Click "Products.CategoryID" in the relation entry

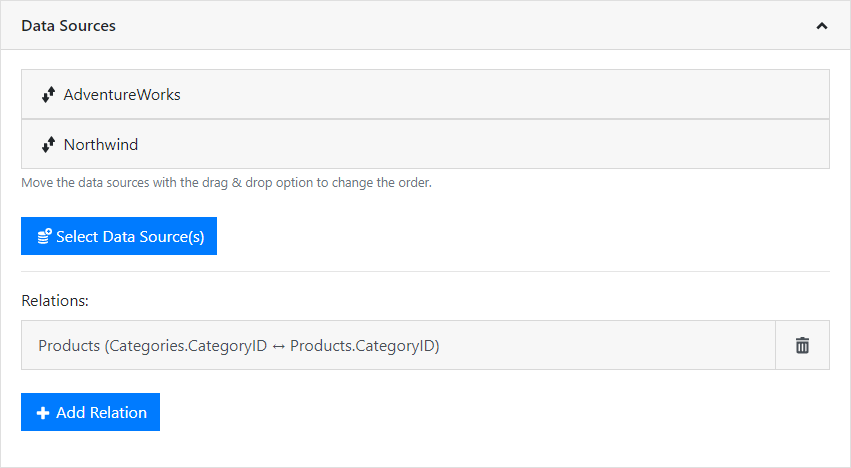362,346
